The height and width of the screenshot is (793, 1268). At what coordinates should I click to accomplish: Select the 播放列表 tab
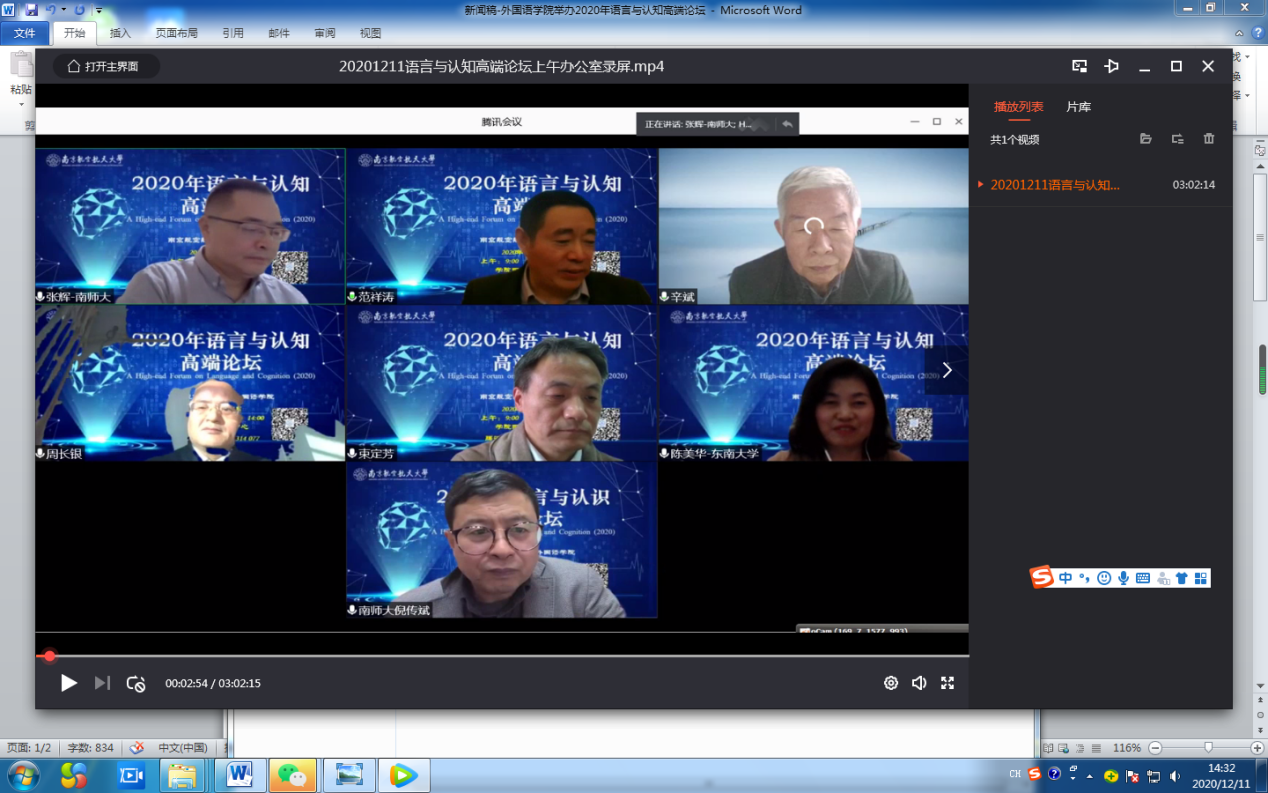coord(1018,106)
